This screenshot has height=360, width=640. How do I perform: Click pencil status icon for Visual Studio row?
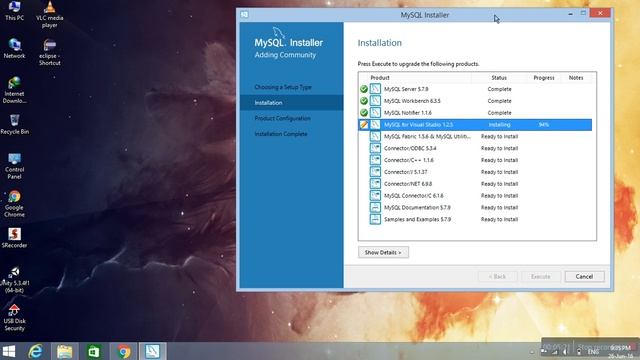[x=364, y=124]
